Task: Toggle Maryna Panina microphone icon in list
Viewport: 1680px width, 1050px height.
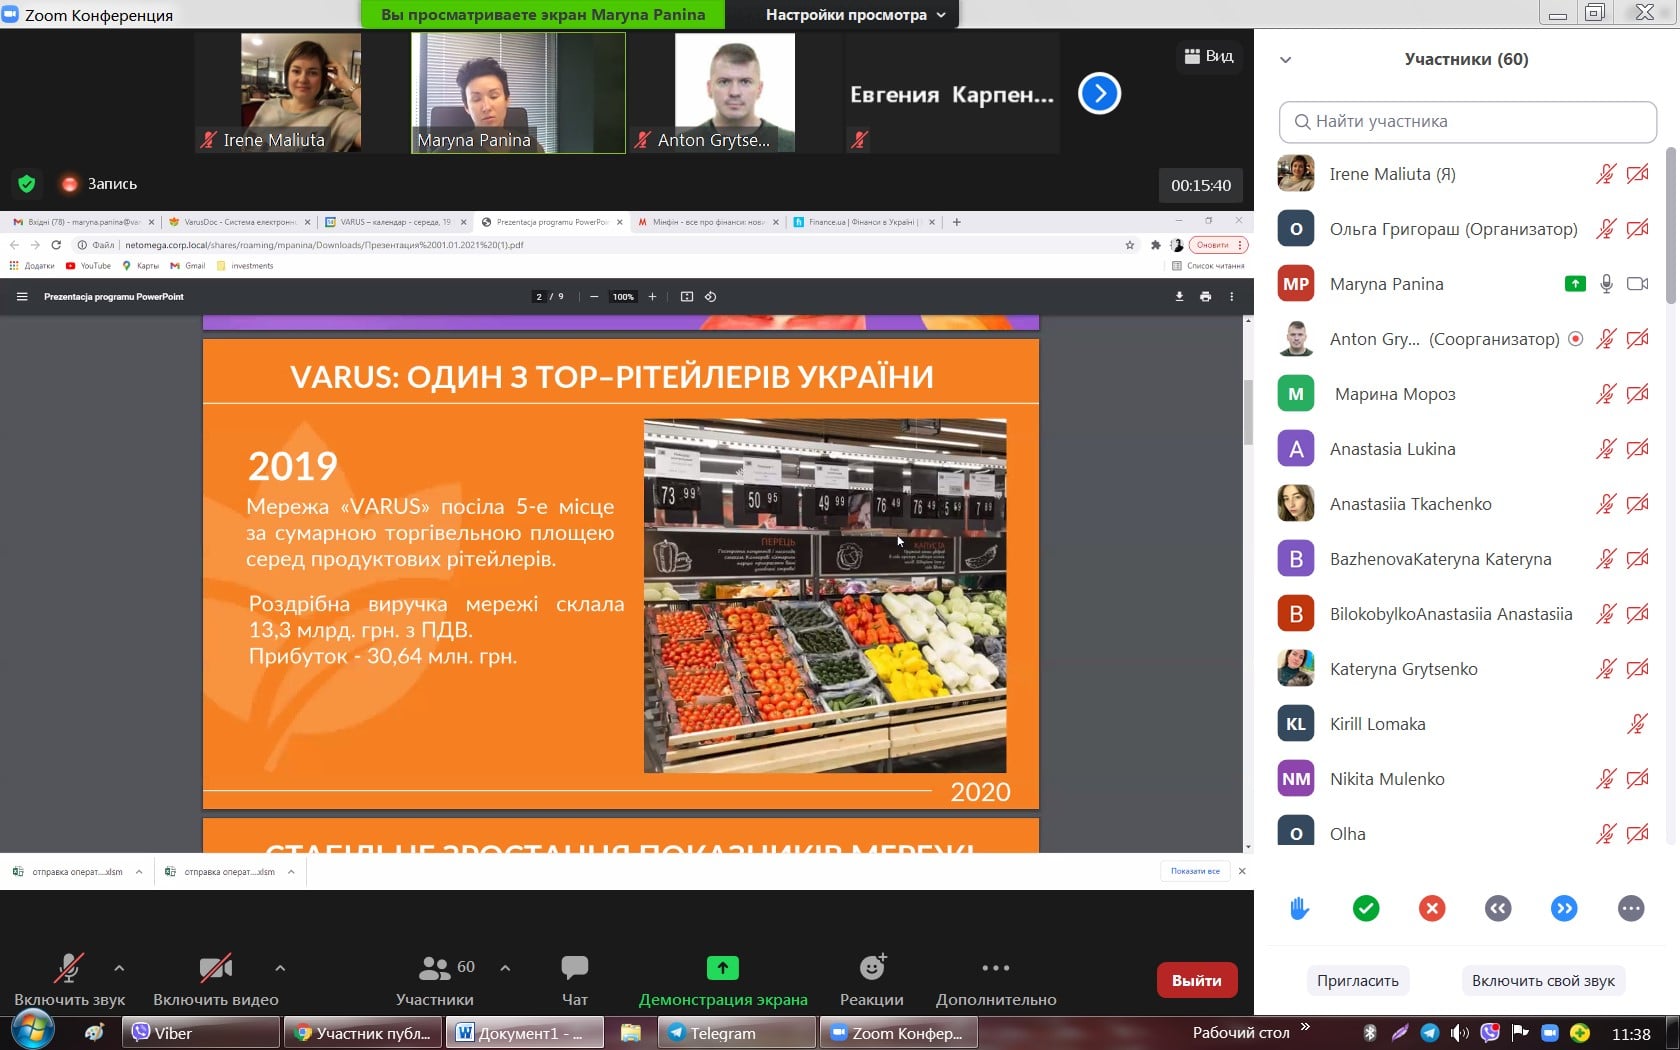Action: 1606,284
